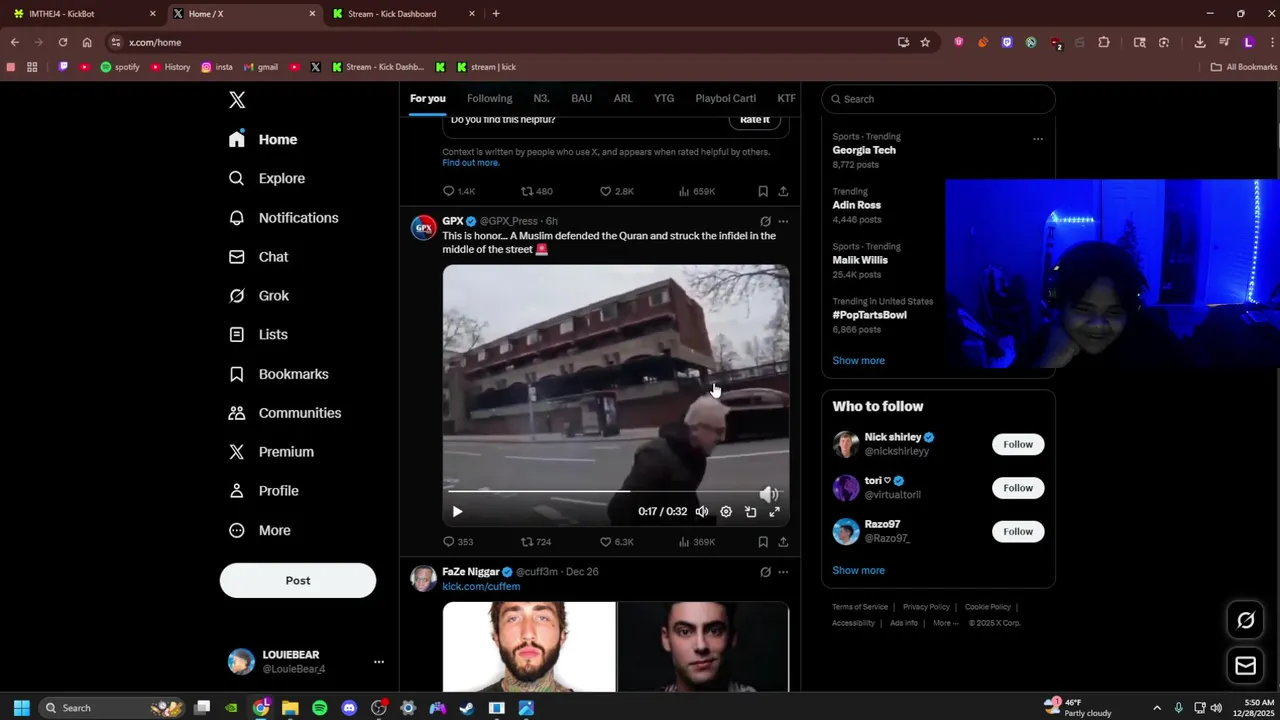Open the more menu on the @cuff3m post
Image resolution: width=1280 pixels, height=720 pixels.
coord(783,572)
